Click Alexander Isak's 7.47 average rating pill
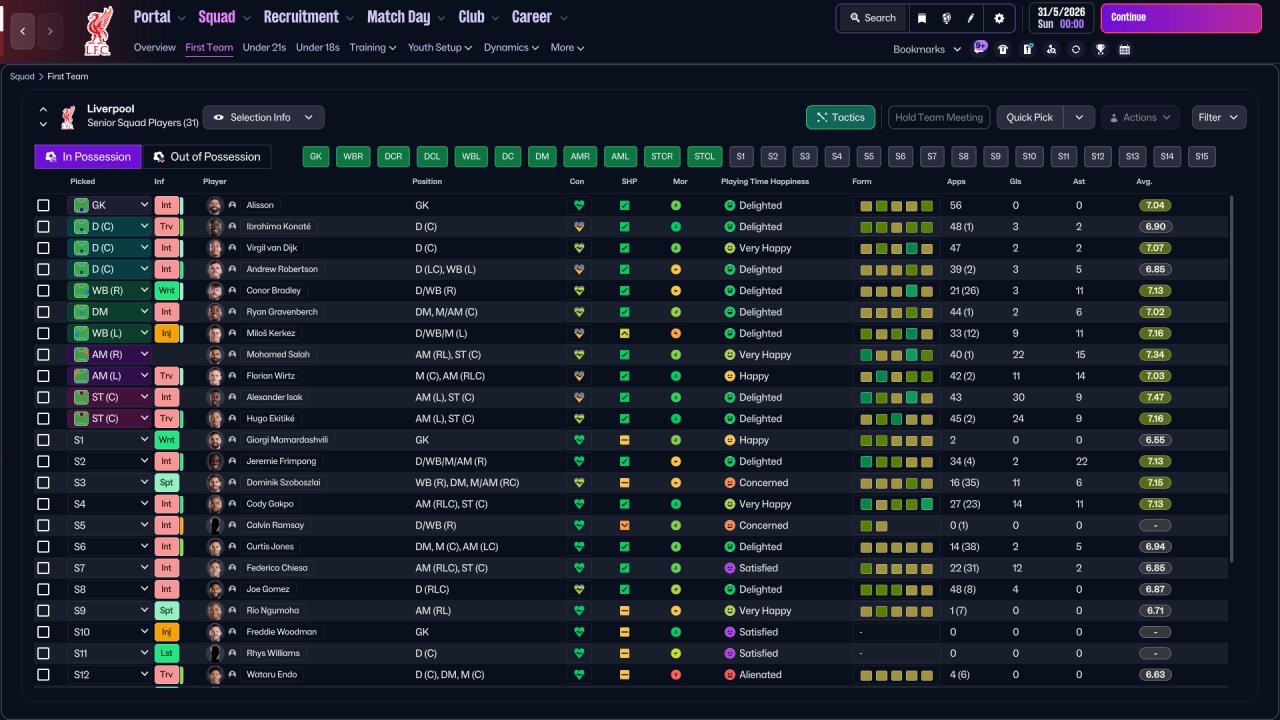Screen dimensions: 1280x720 coord(1155,398)
